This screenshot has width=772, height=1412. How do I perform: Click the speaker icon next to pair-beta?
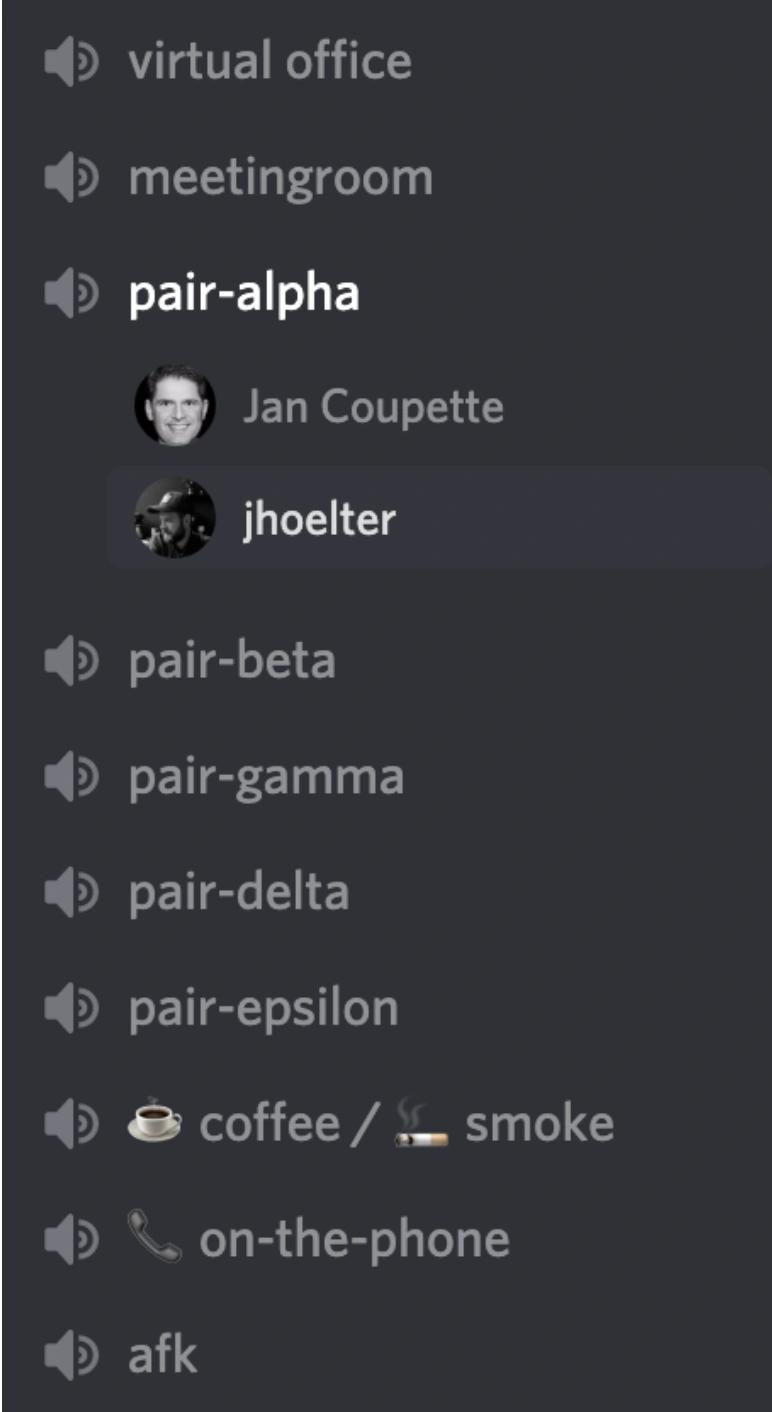[x=71, y=661]
